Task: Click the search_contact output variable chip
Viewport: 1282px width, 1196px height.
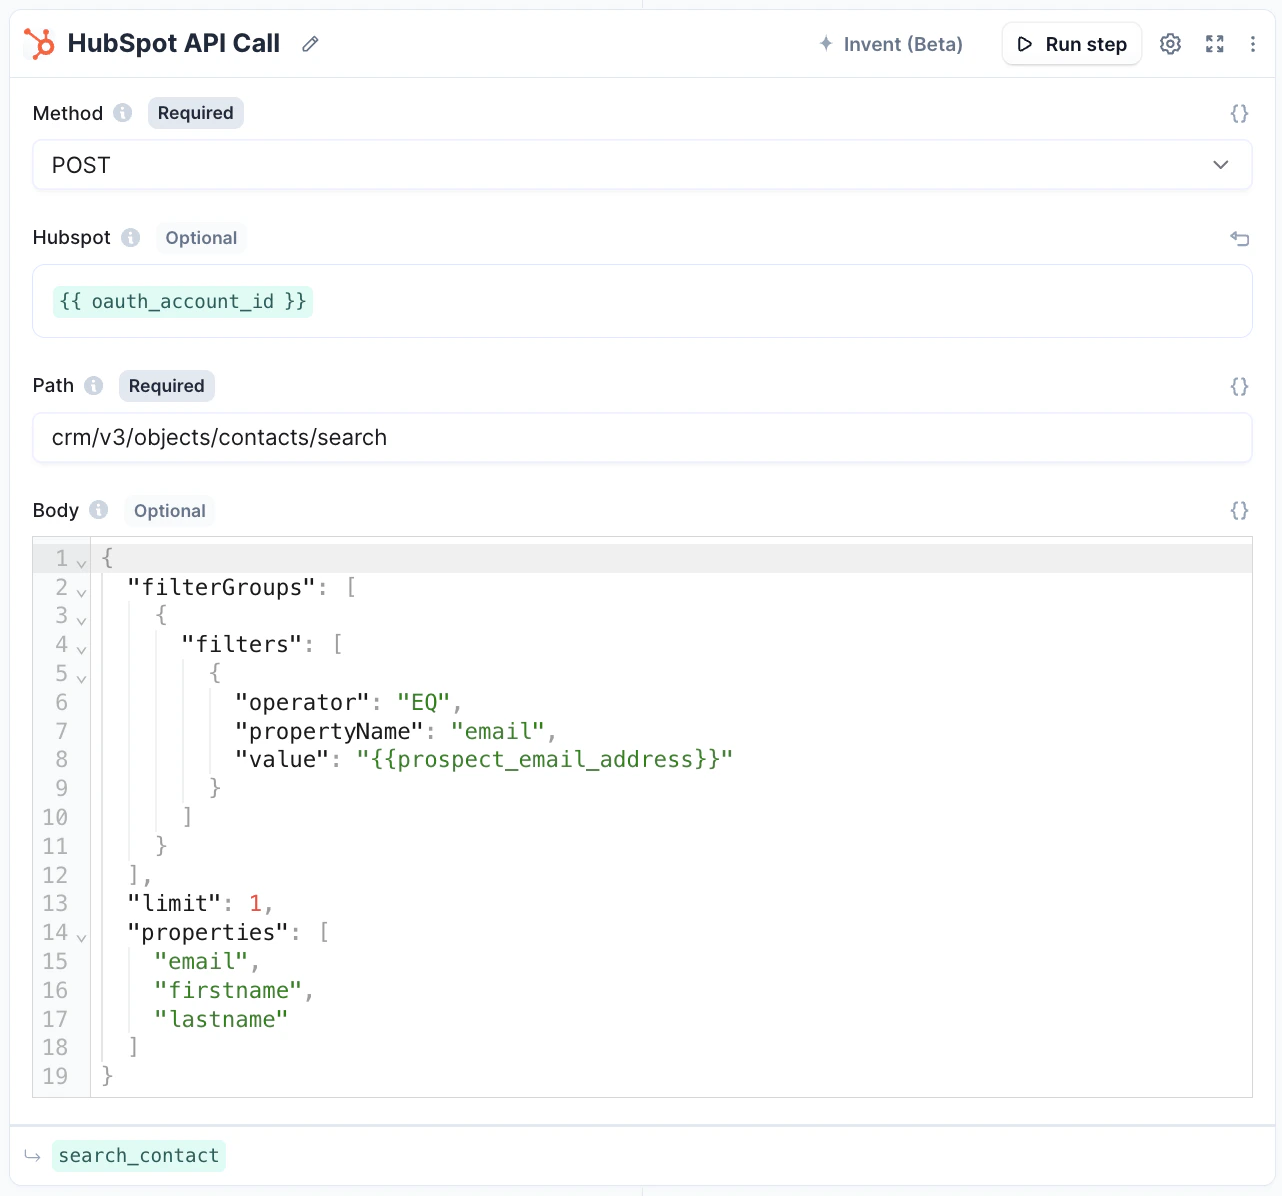Action: [x=139, y=1155]
